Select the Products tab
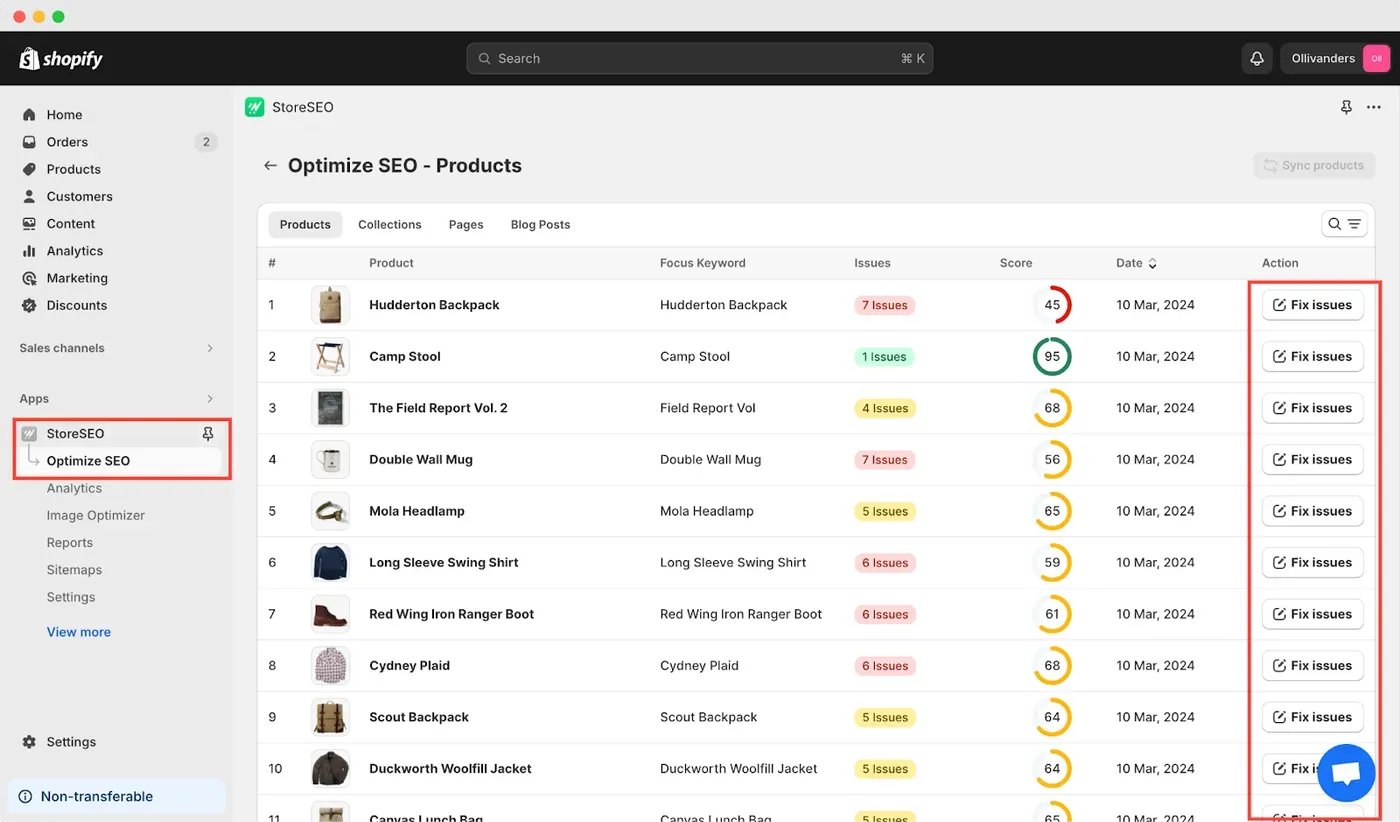This screenshot has width=1400, height=822. [305, 225]
